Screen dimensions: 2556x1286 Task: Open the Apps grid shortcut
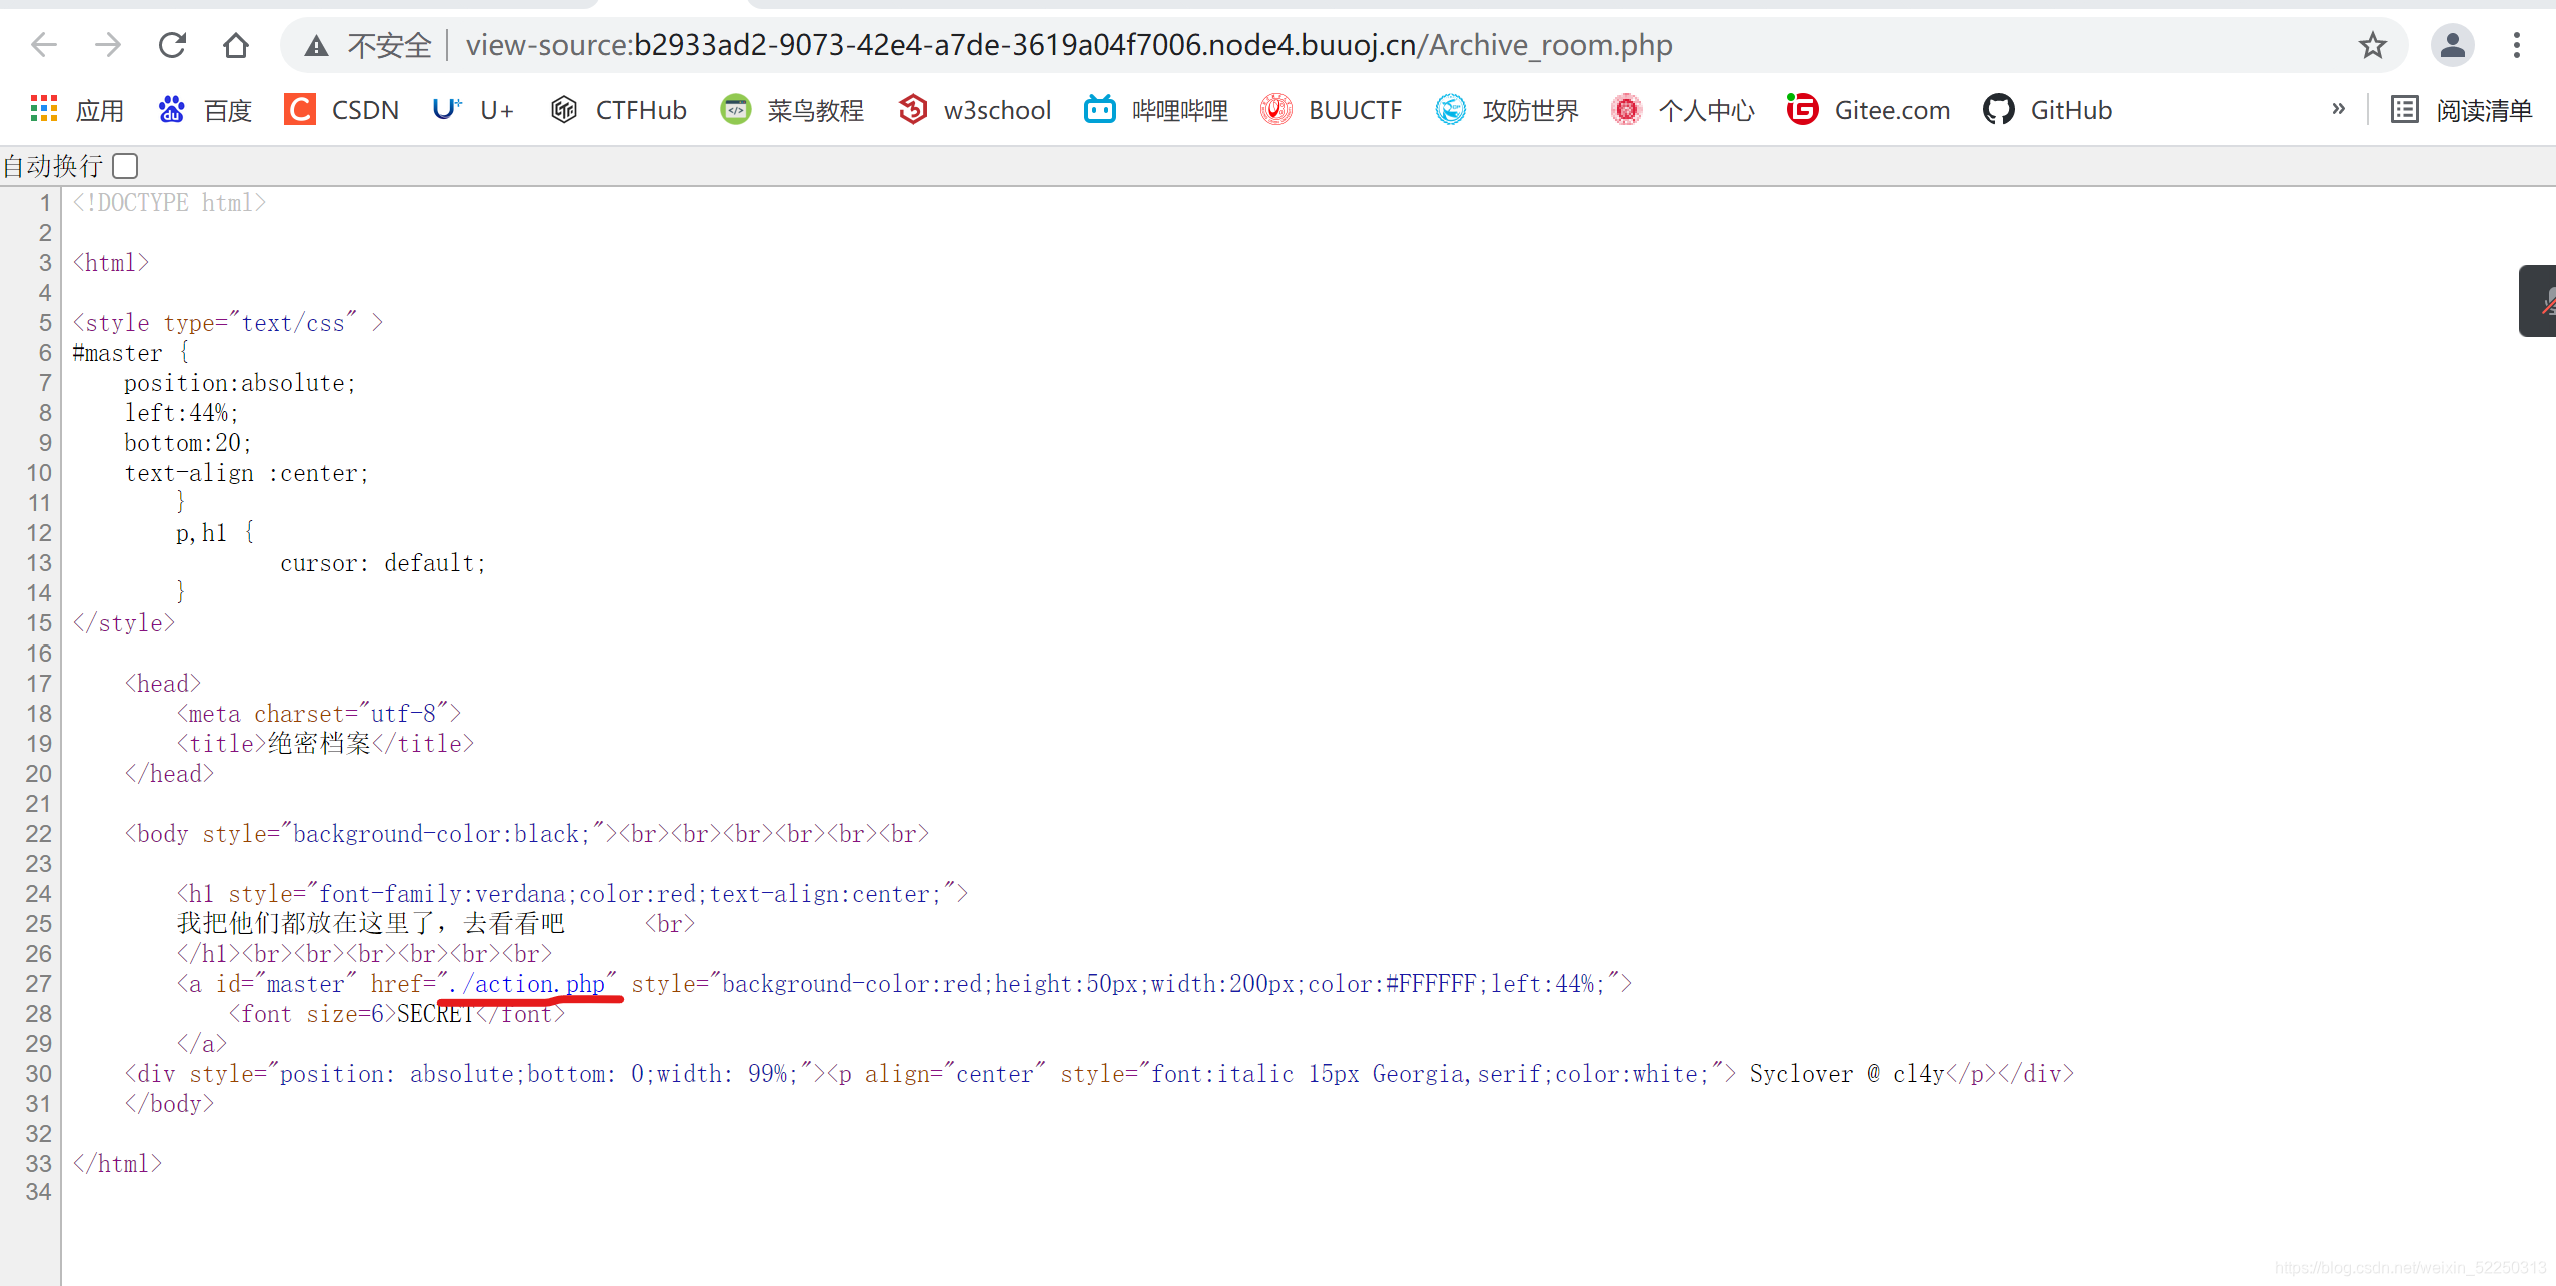[77, 110]
